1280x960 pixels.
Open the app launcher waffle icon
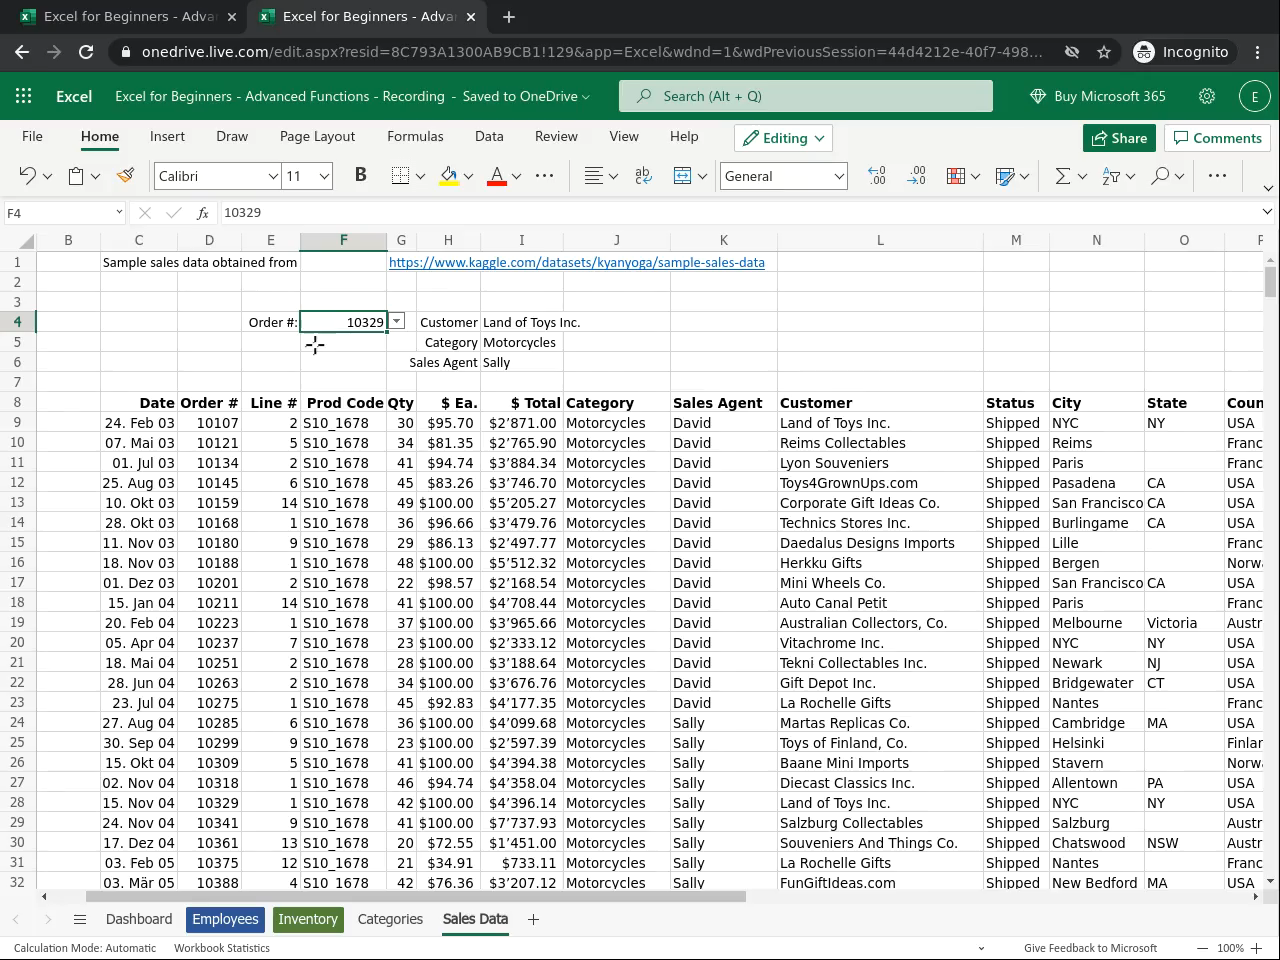pos(24,96)
